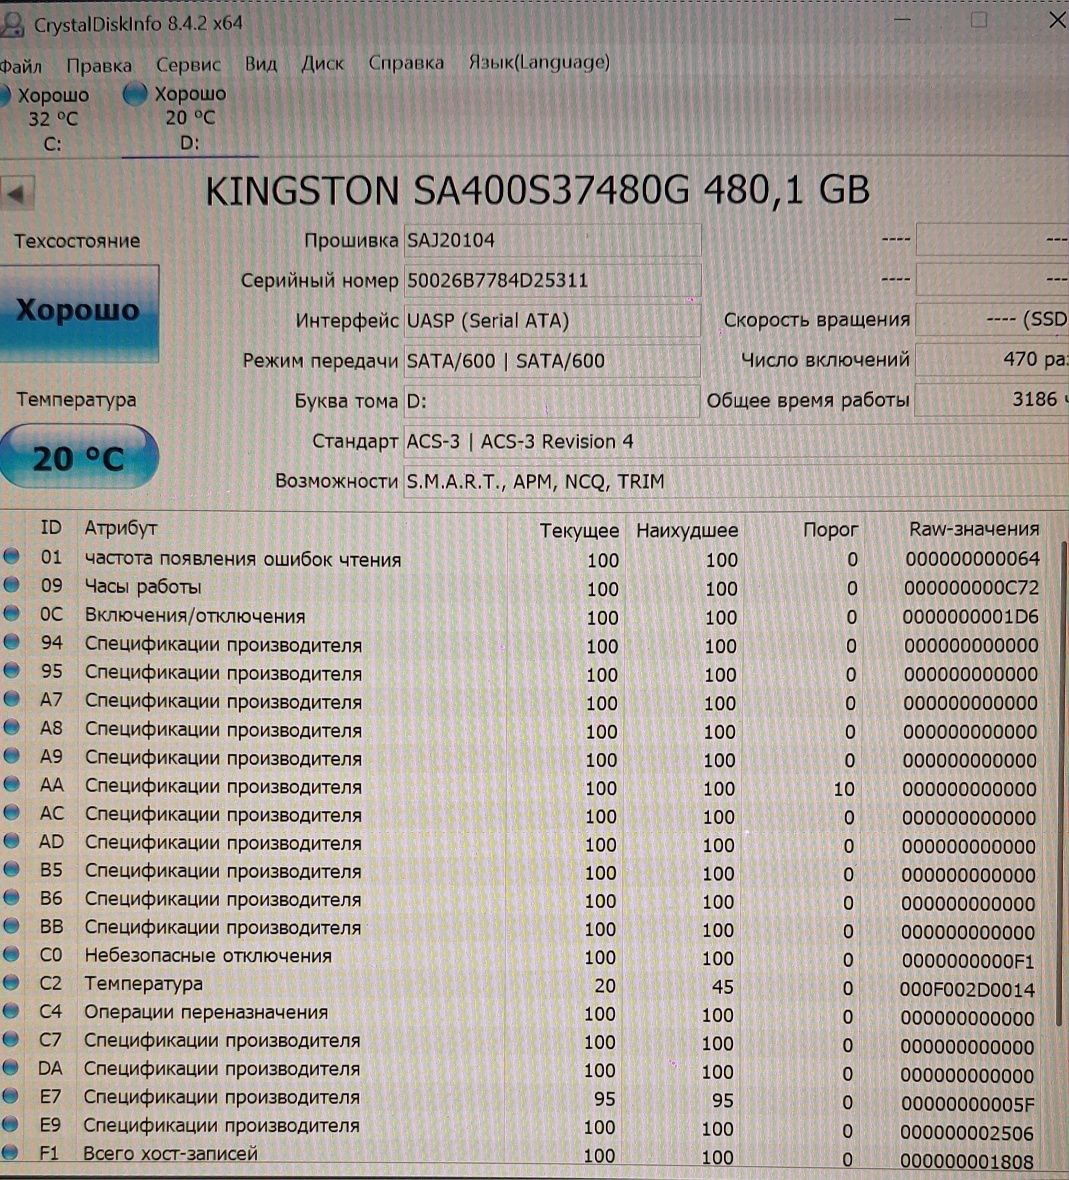Click the Текущее column header
Viewport: 1069px width, 1180px height.
[x=579, y=531]
